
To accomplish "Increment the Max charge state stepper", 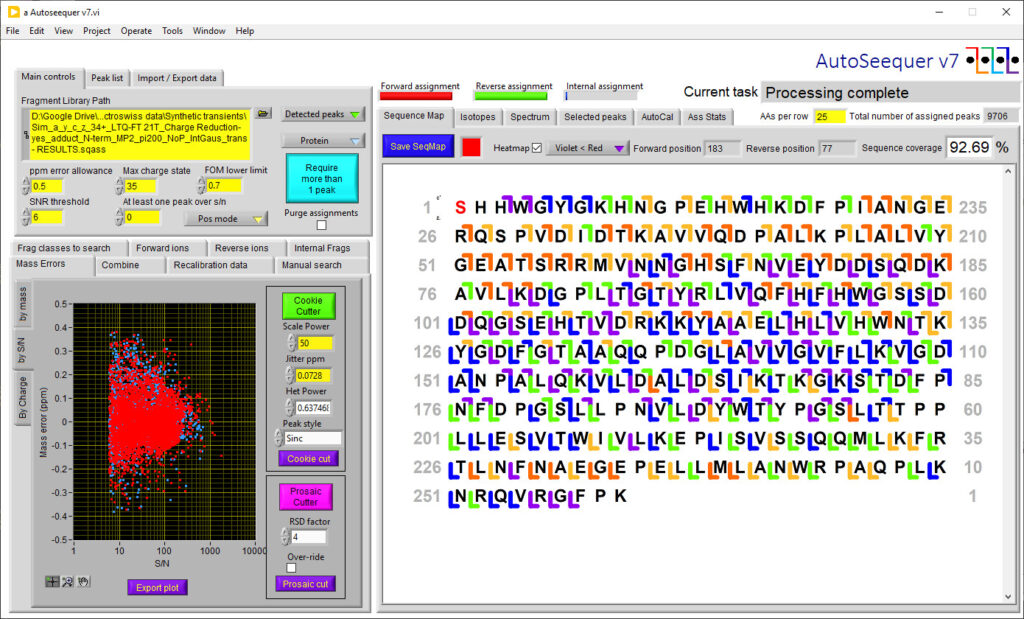I will click(x=120, y=182).
